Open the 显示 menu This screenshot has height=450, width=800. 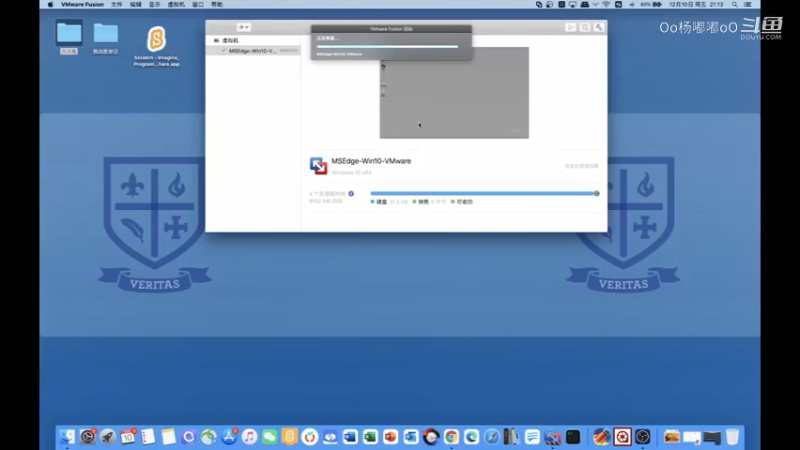click(155, 5)
